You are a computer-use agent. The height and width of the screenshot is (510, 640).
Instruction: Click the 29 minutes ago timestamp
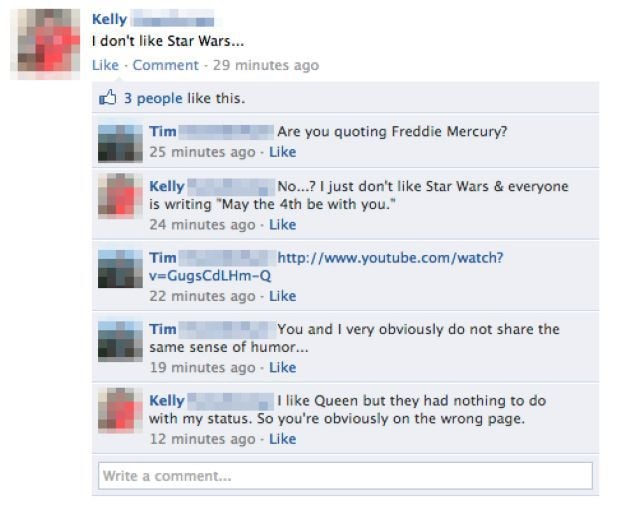coord(266,65)
